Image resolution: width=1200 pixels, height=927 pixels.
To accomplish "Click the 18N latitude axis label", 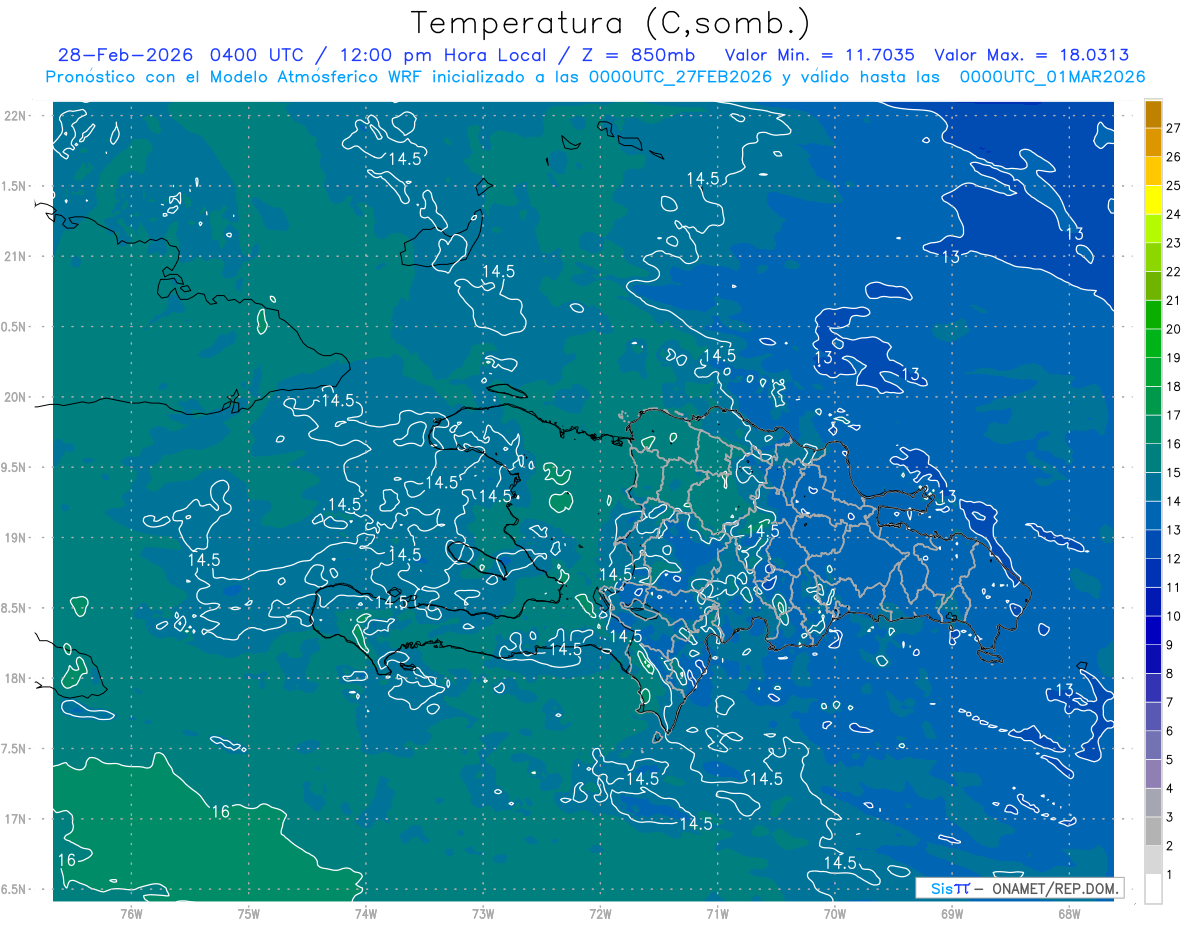I will coord(17,678).
